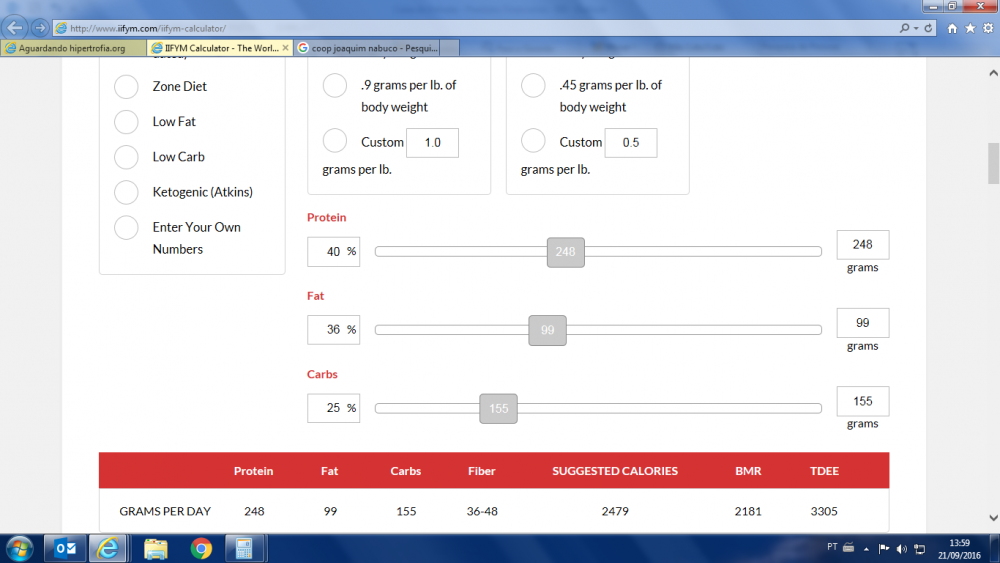The height and width of the screenshot is (563, 1000).
Task: Open the browser Home icon
Action: click(x=952, y=28)
